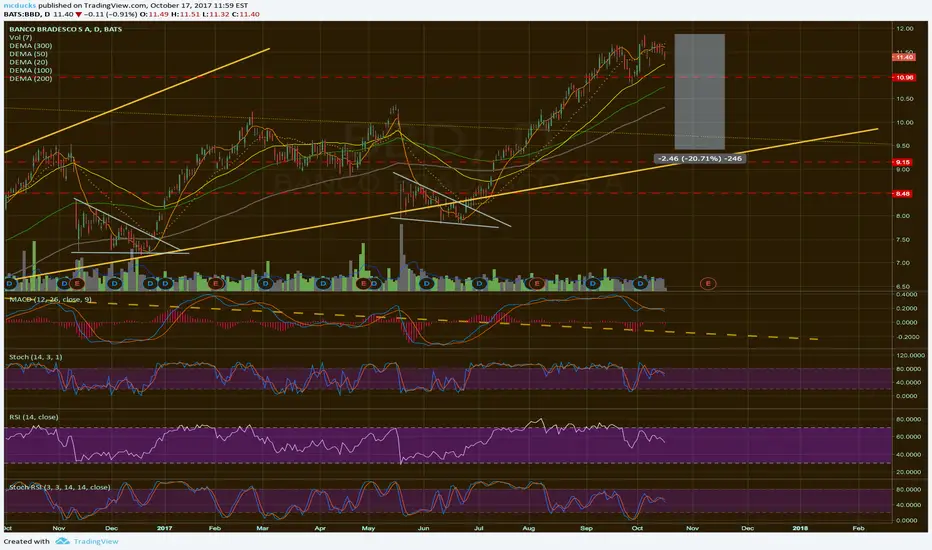Select the -2.46 (-20.71%) measurement label
This screenshot has height=550, width=932.
[700, 159]
